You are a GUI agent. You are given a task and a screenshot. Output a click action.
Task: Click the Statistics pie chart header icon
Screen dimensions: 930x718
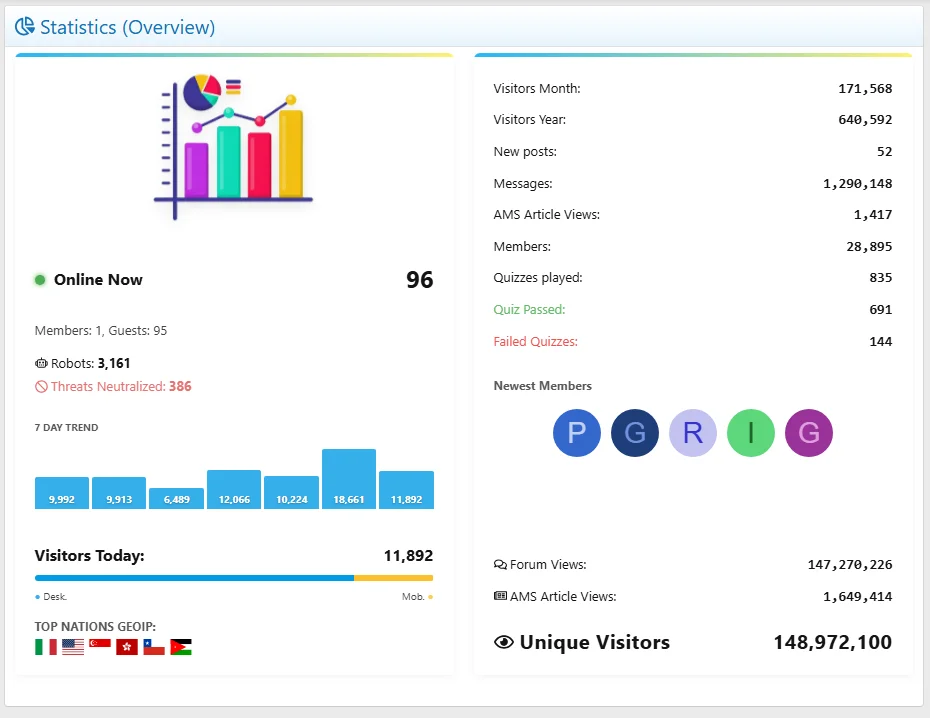pyautogui.click(x=25, y=27)
